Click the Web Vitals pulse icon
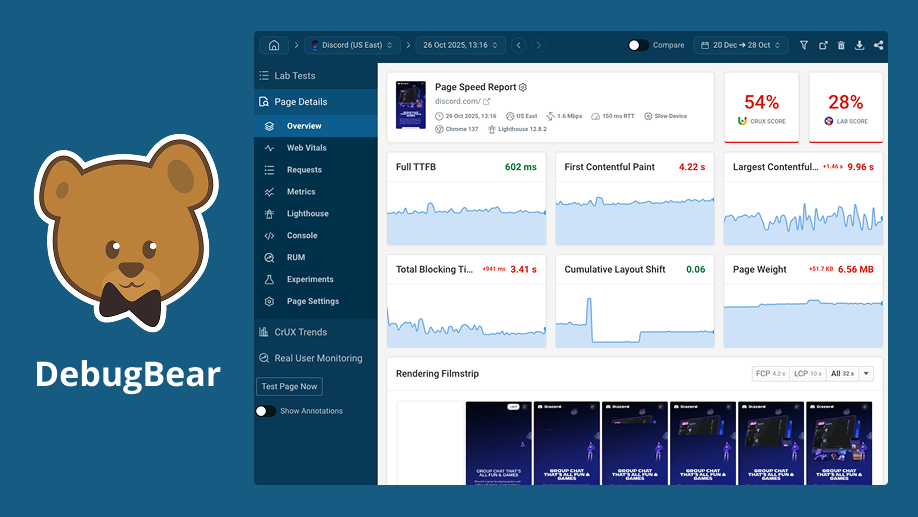 269,148
